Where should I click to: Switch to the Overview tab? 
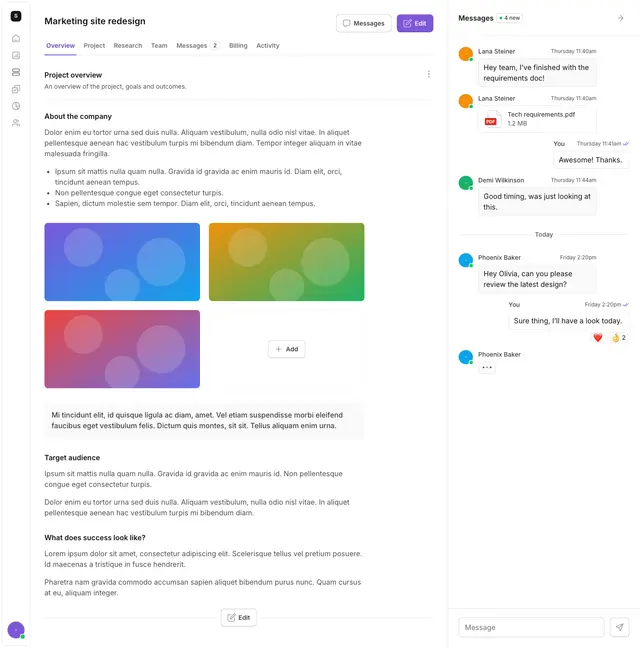[60, 45]
